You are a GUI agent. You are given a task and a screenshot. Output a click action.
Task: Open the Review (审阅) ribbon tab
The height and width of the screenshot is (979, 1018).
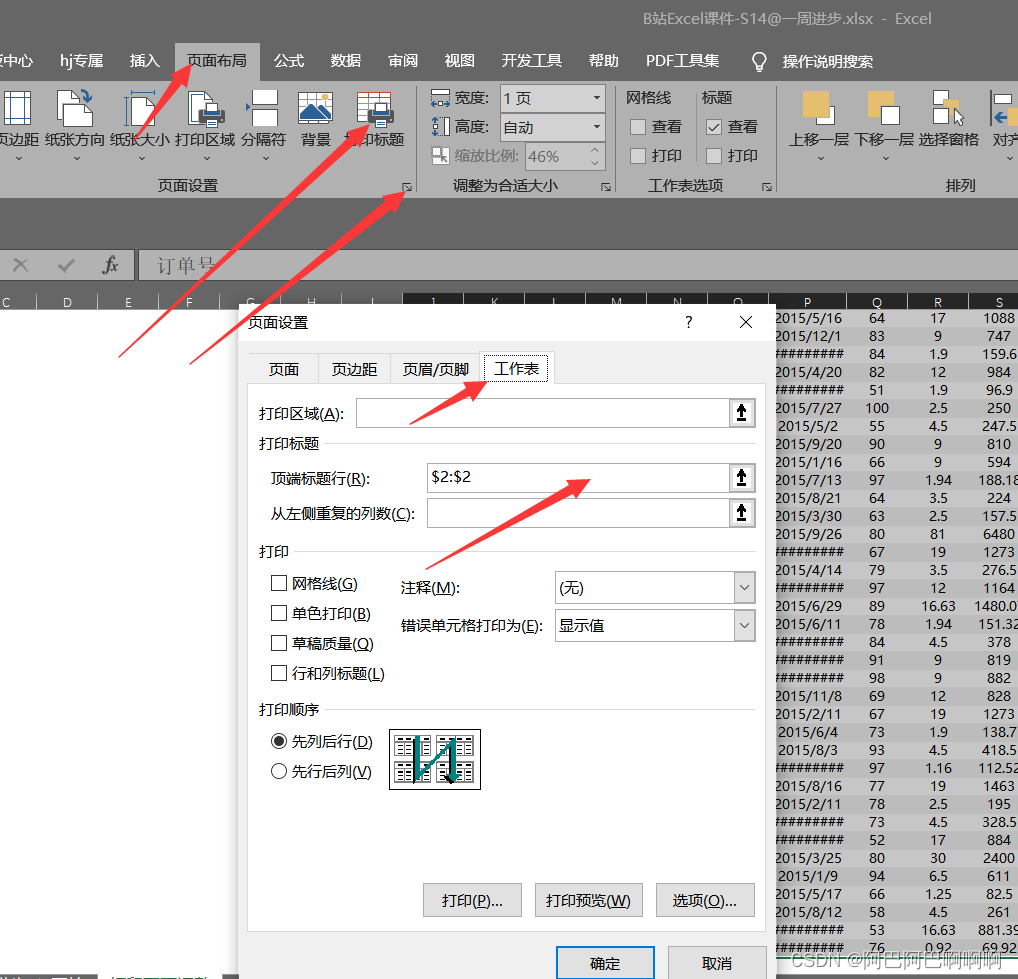coord(403,61)
